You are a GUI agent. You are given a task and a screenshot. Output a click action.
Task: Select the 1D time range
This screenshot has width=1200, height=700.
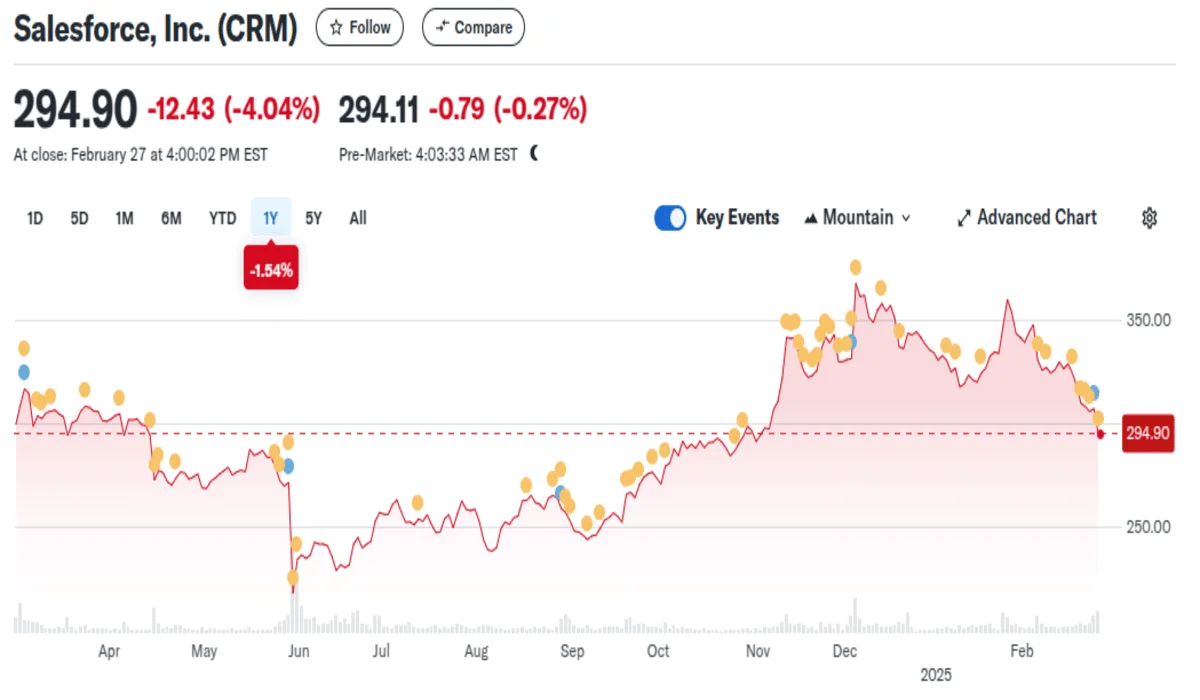(35, 218)
